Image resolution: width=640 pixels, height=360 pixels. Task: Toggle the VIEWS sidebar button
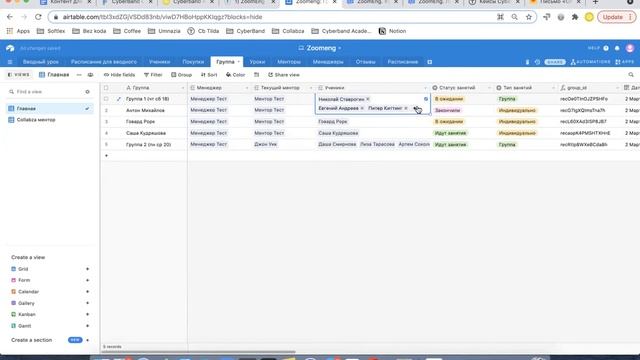click(x=19, y=75)
